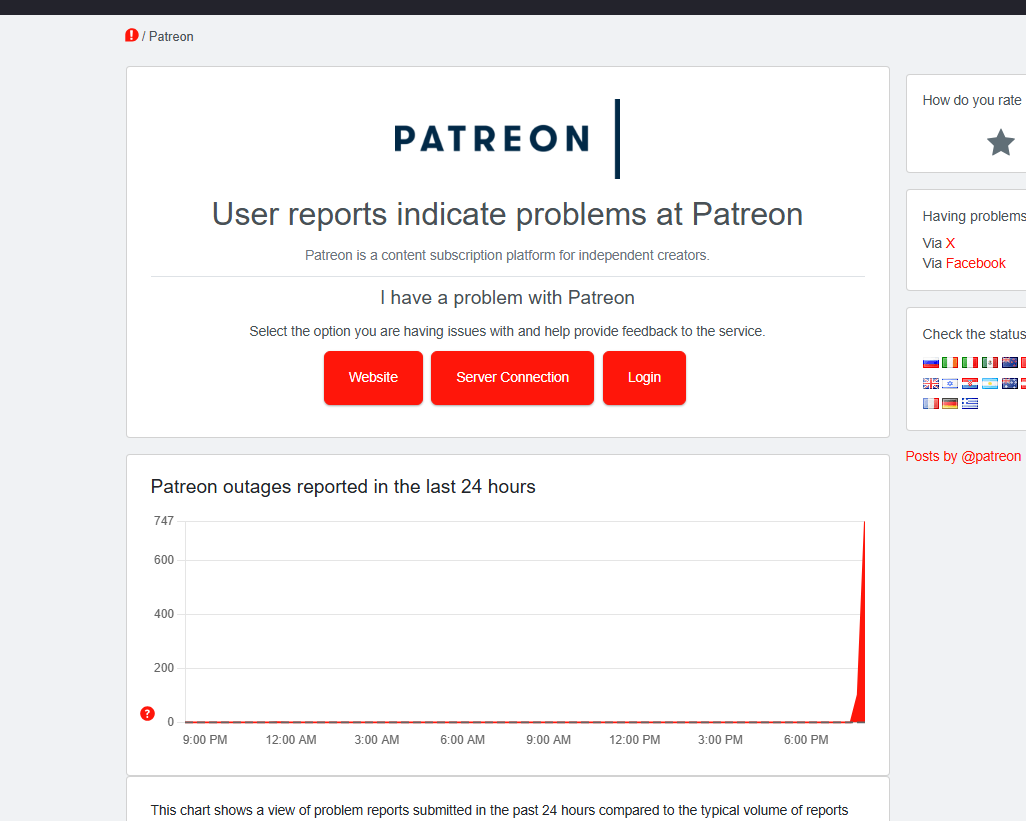Open Posts by @patreon link
Viewport: 1026px width, 821px height.
point(963,457)
